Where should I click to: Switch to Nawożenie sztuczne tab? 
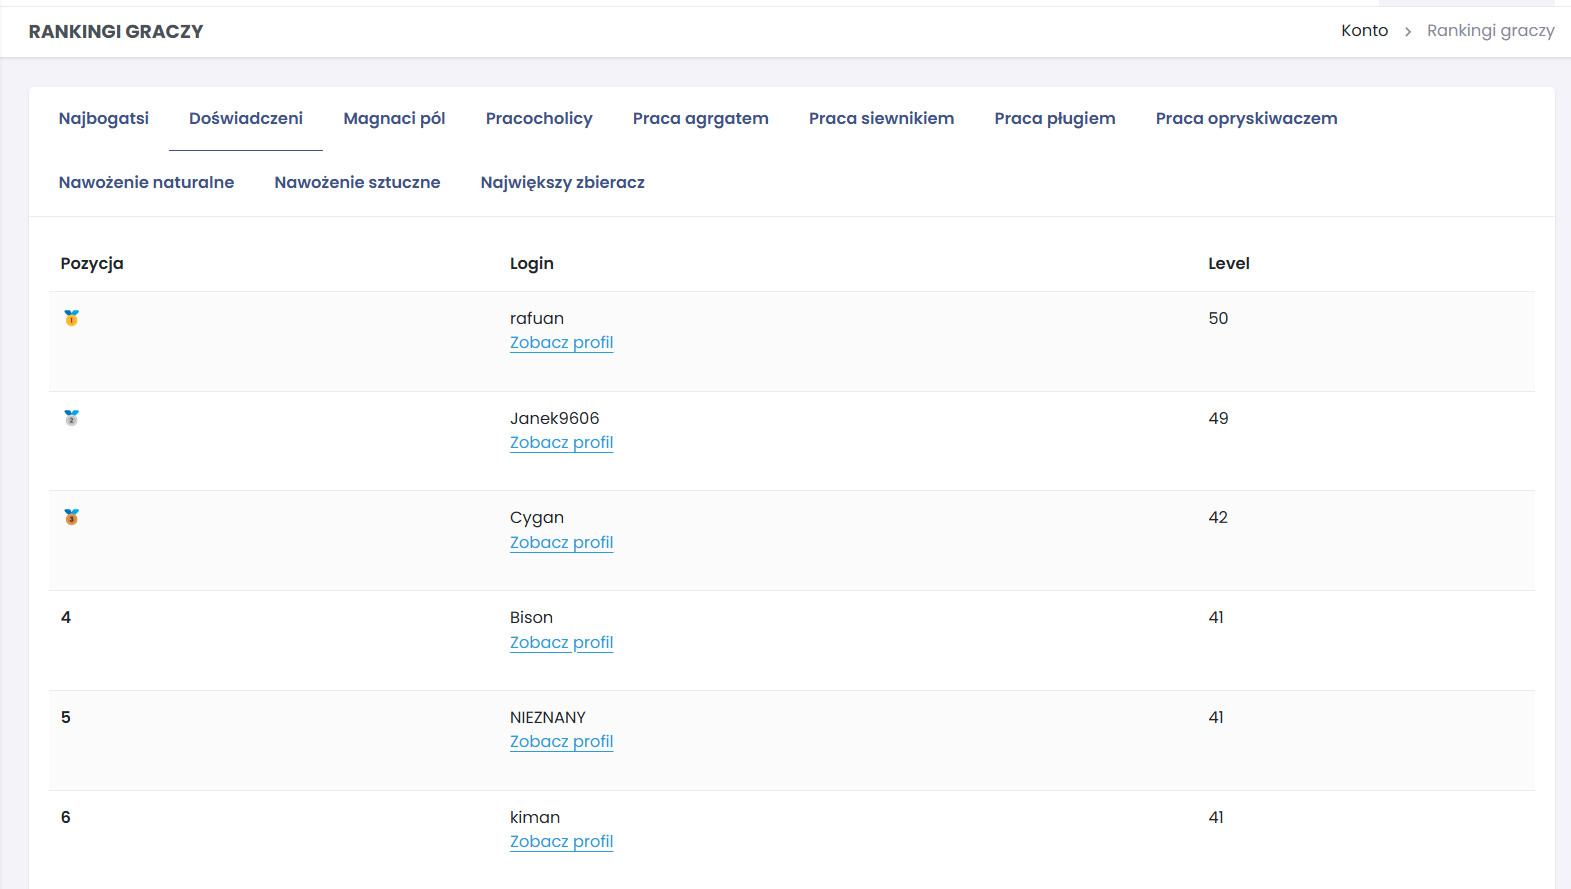357,183
